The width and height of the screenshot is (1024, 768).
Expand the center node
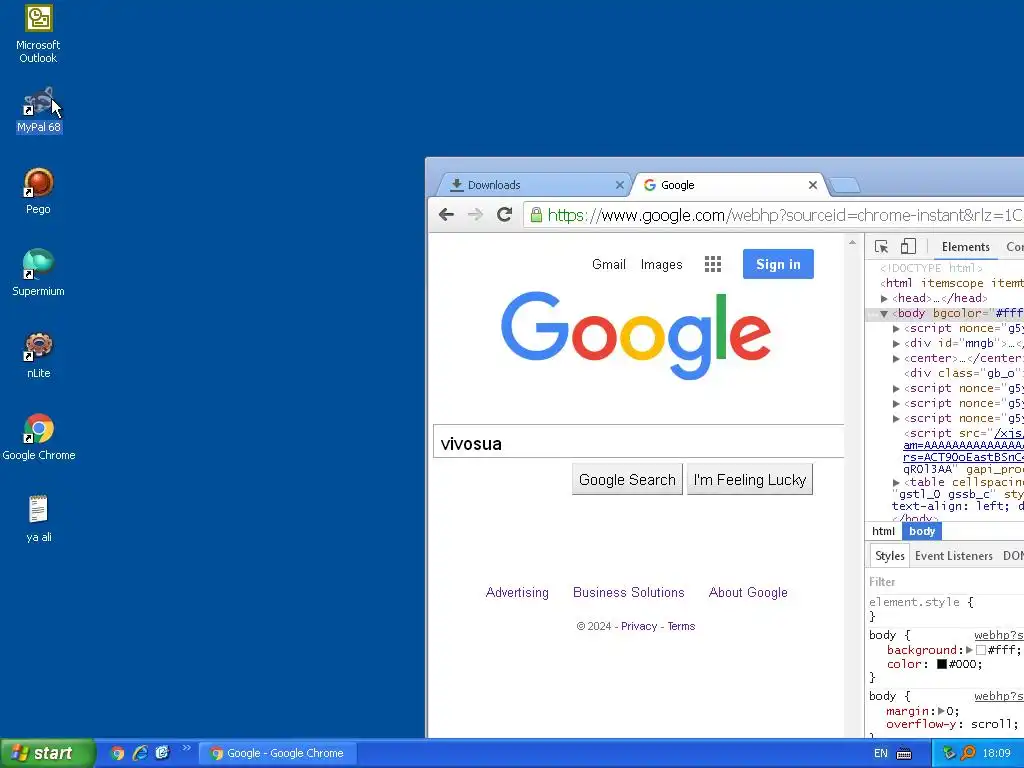[x=897, y=359]
